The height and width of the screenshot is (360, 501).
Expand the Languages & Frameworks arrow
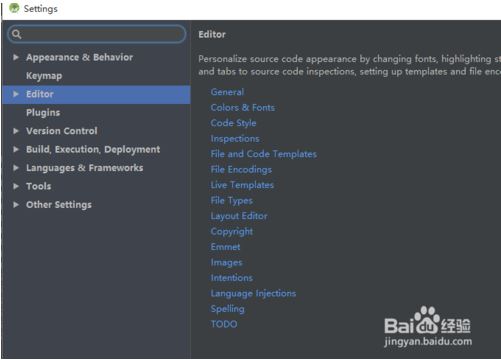[x=16, y=168]
